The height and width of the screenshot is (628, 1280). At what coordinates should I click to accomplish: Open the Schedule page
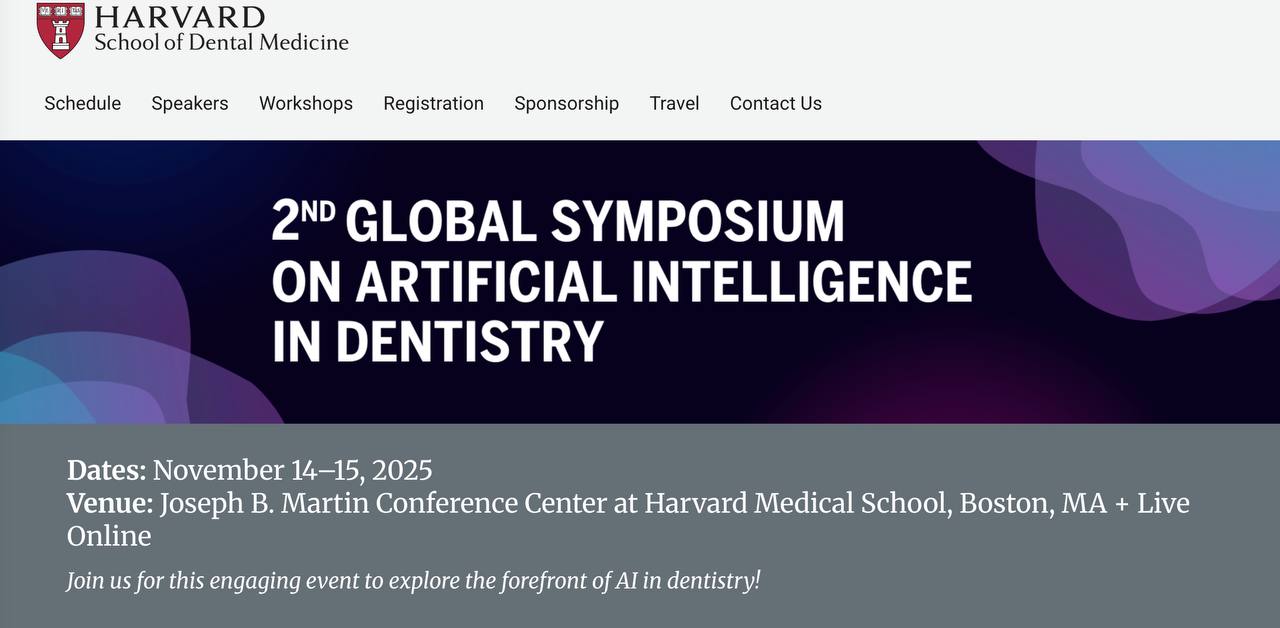coord(83,103)
